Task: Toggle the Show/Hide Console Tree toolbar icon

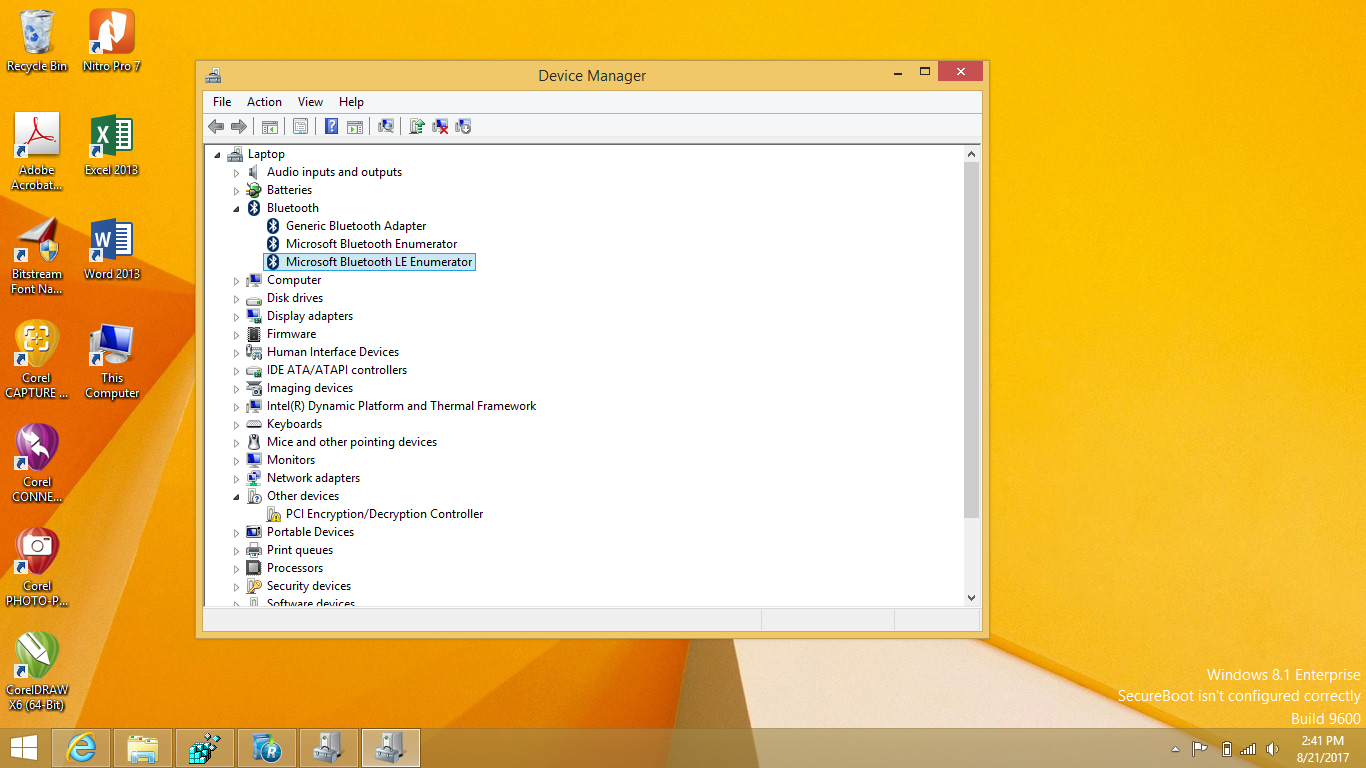Action: click(x=270, y=126)
